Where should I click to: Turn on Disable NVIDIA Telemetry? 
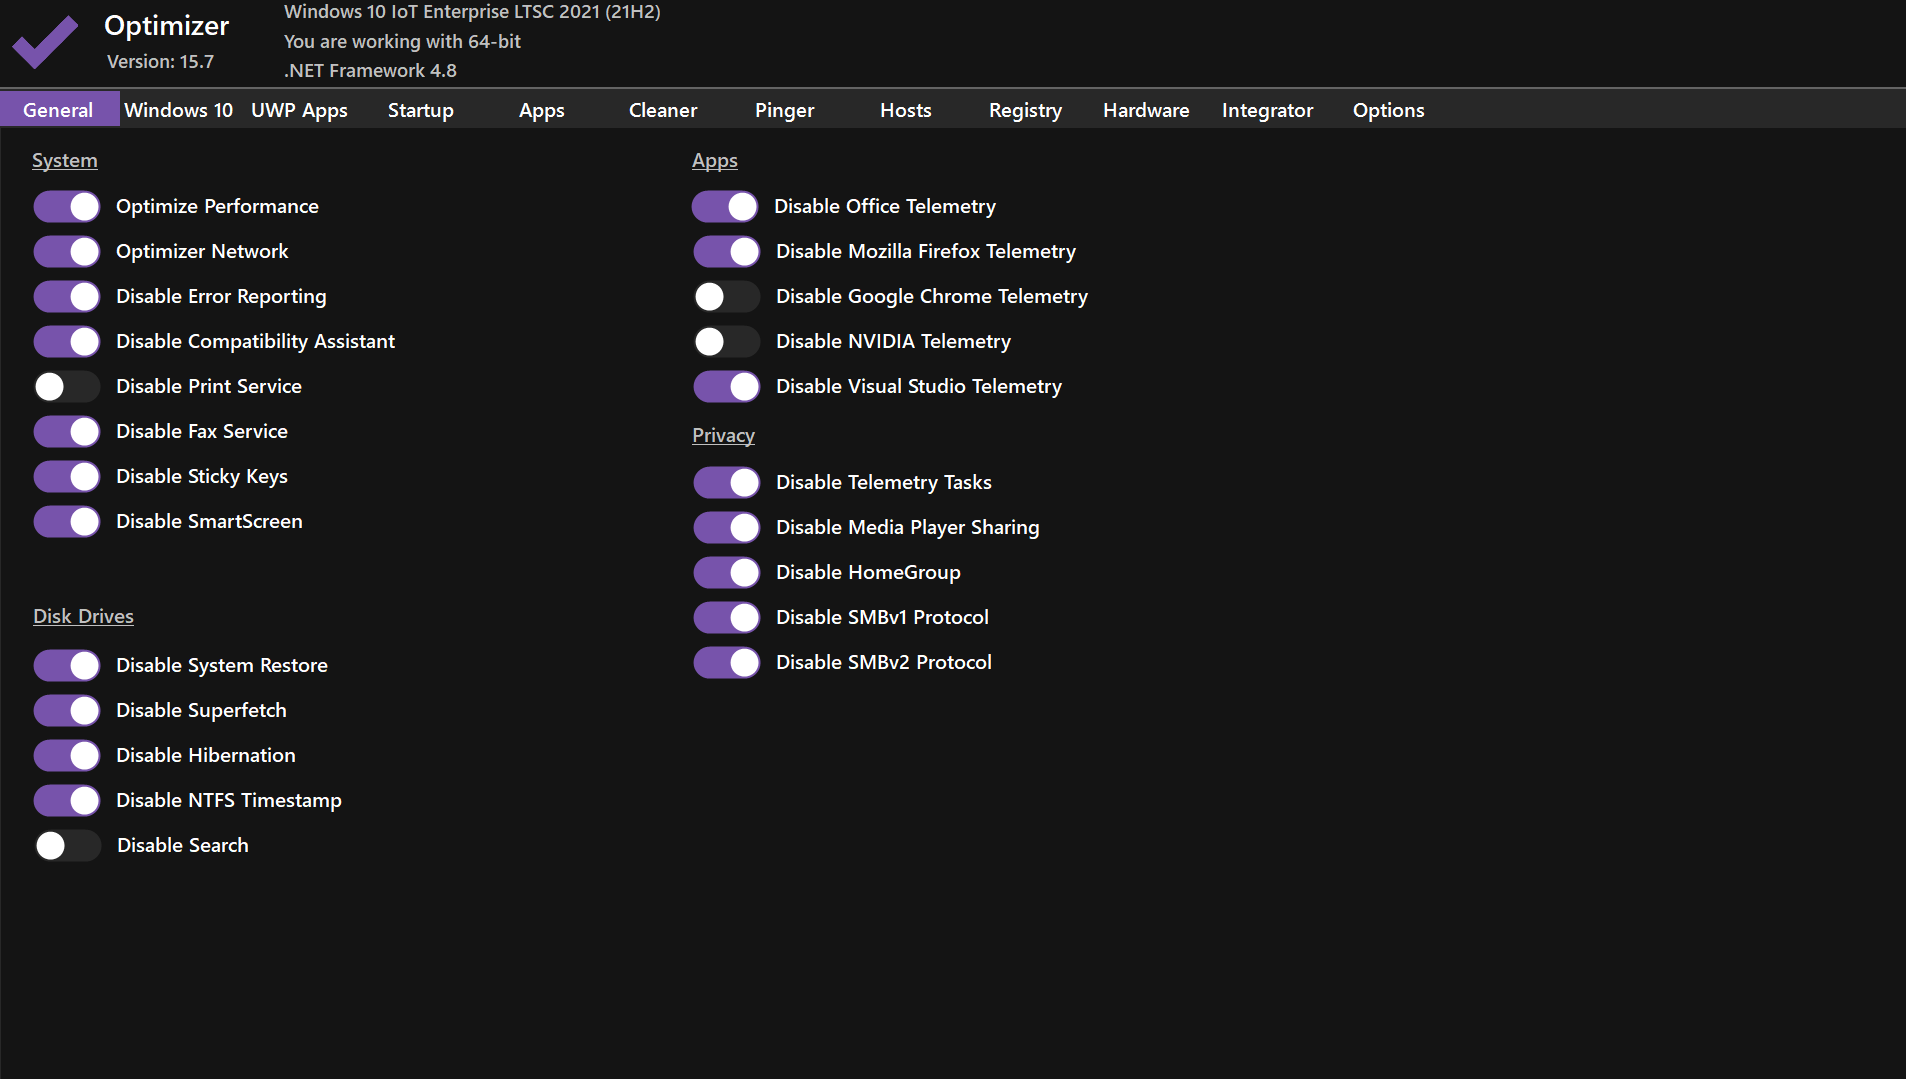(726, 341)
